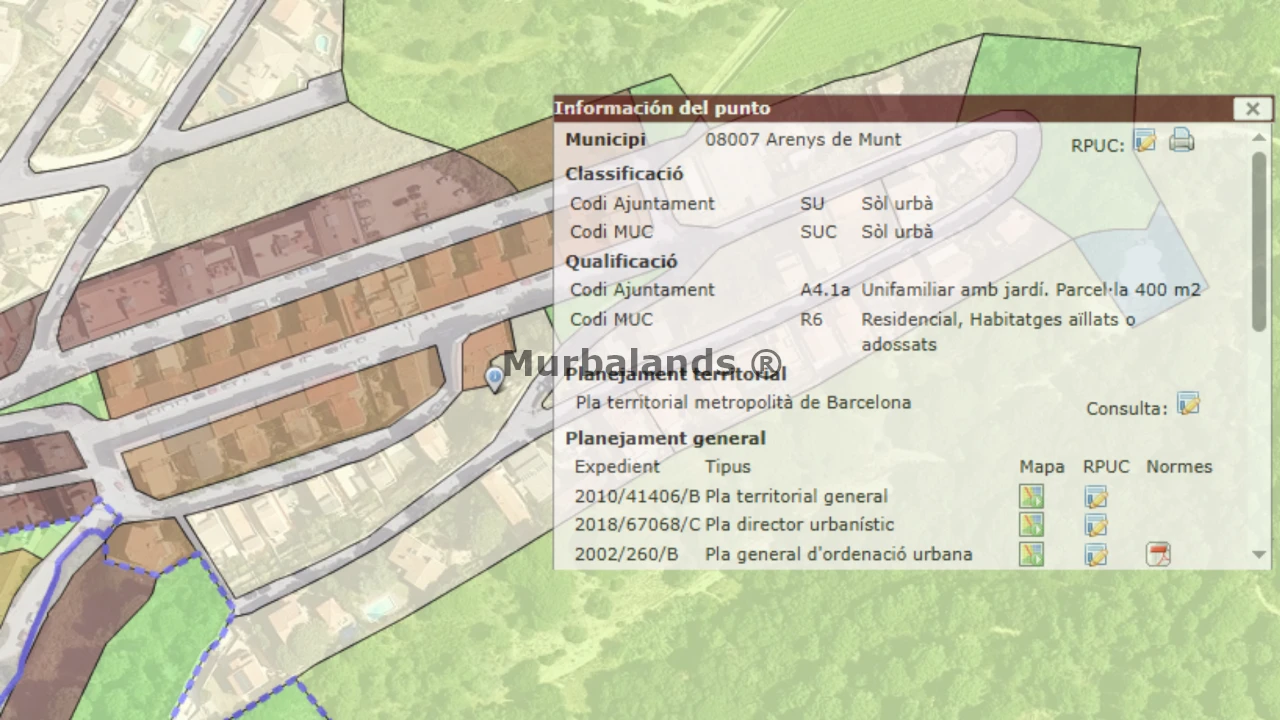This screenshot has width=1280, height=720.
Task: Open RPUC icon for Pla general d'ordenació urbana
Action: click(1096, 554)
